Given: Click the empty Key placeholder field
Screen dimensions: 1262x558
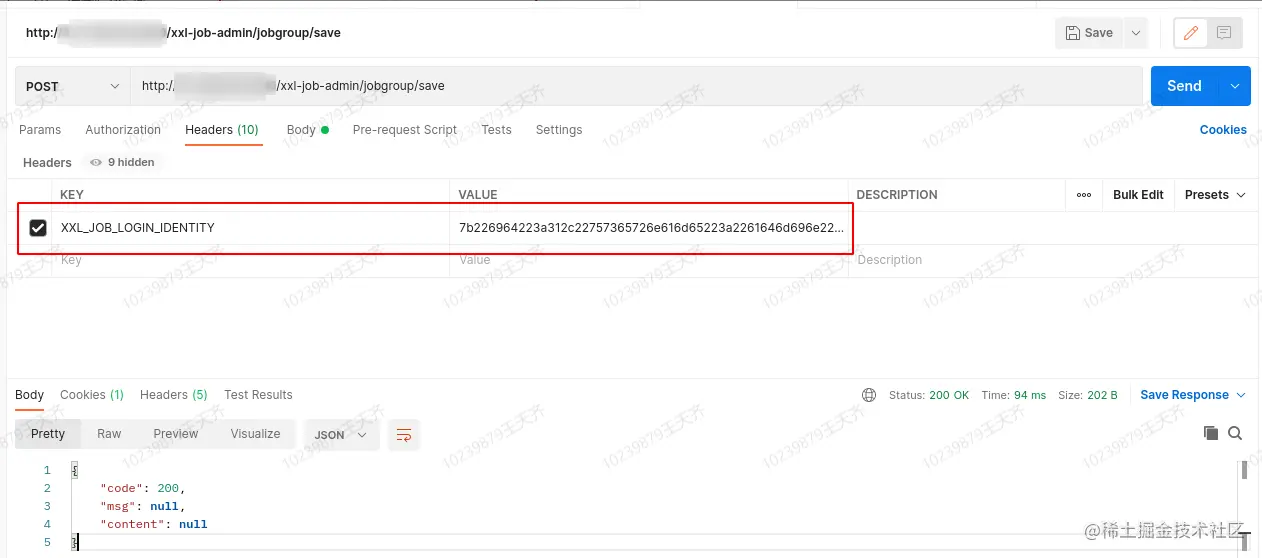Looking at the screenshot, I should pyautogui.click(x=251, y=260).
